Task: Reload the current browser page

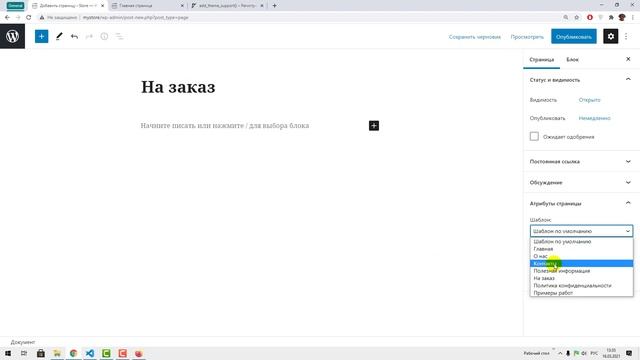Action: (x=29, y=17)
